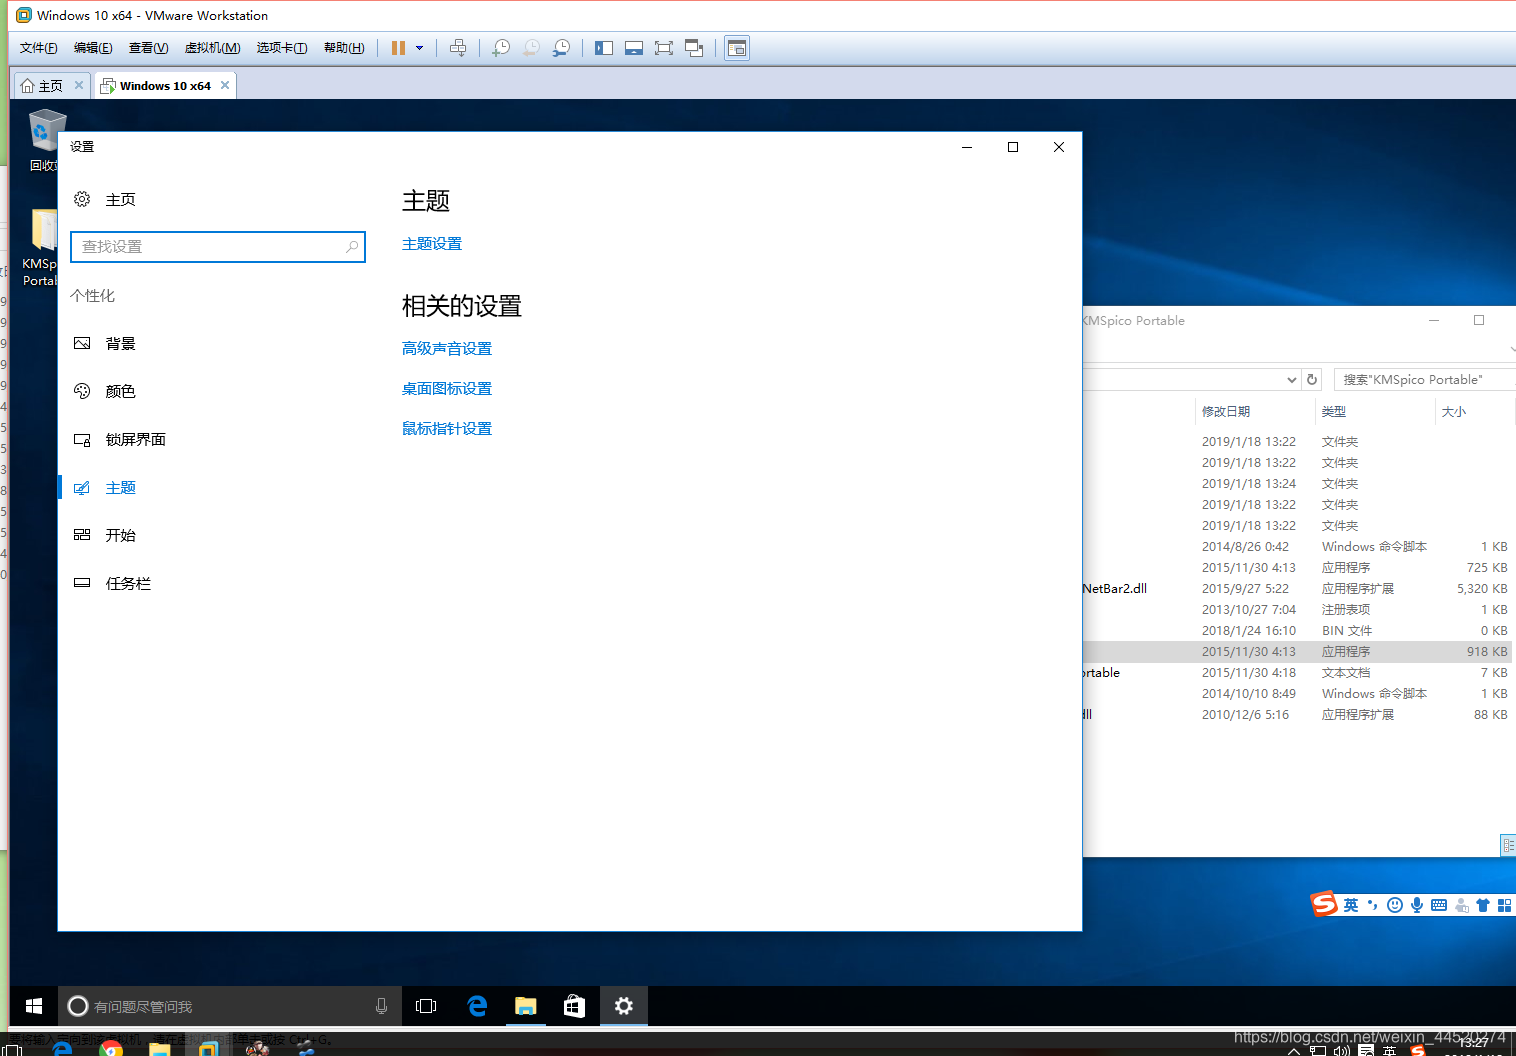
Task: Click the console view icon at toolbar end
Action: click(737, 48)
